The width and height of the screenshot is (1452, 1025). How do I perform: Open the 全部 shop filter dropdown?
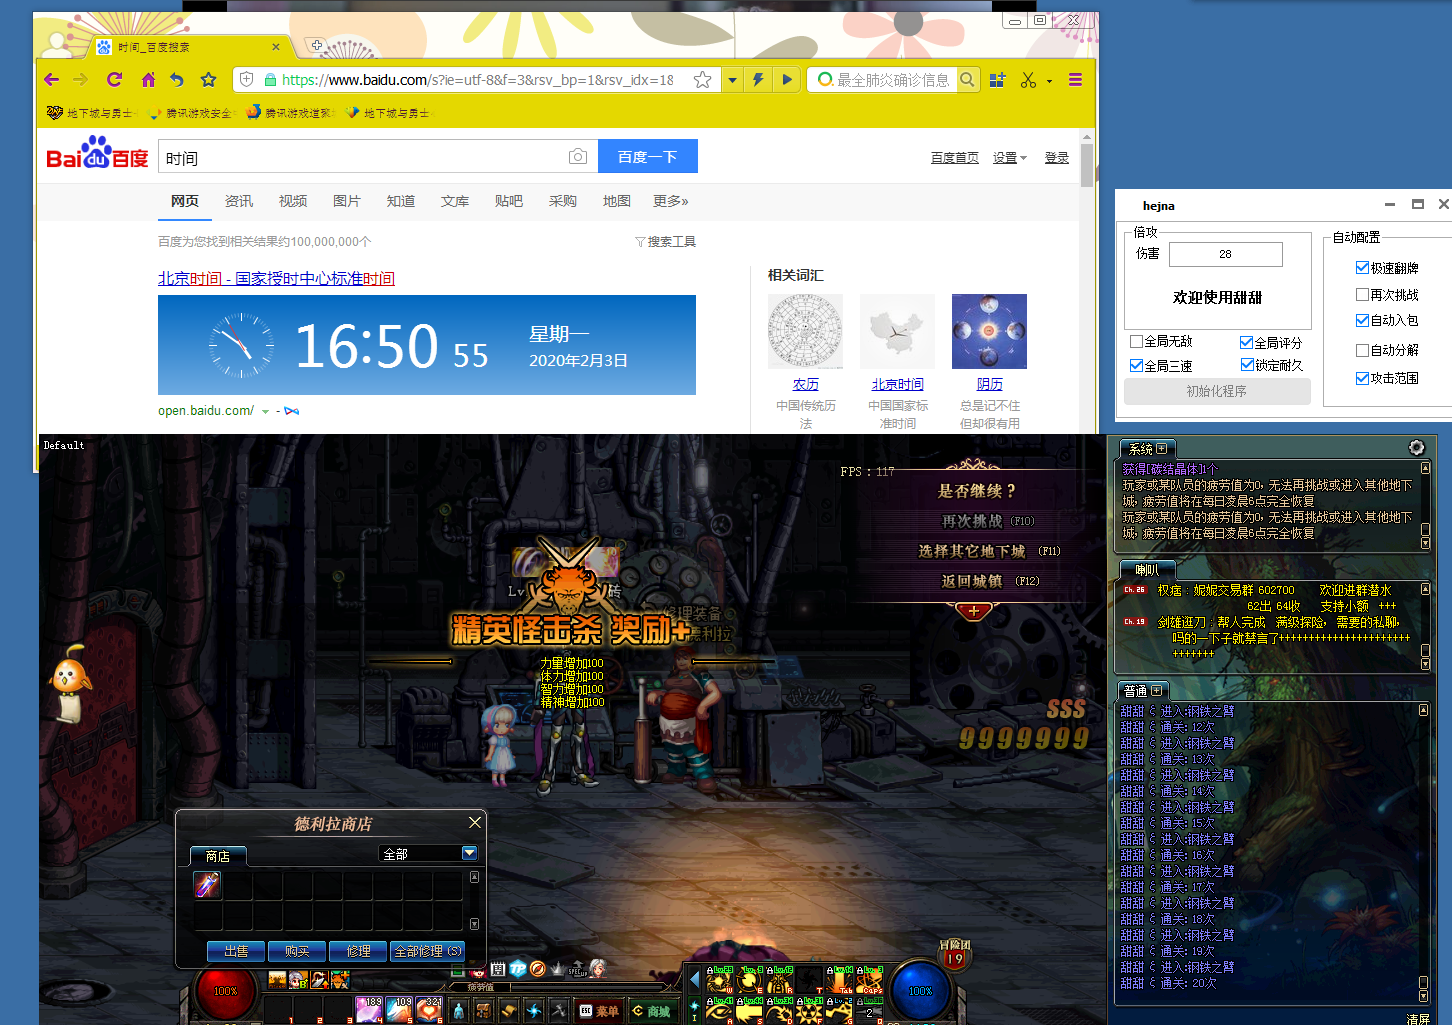[x=470, y=853]
